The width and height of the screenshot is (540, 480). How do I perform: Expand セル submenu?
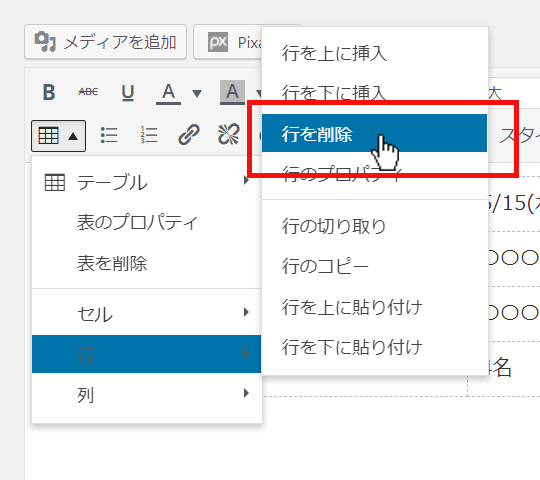(x=147, y=313)
